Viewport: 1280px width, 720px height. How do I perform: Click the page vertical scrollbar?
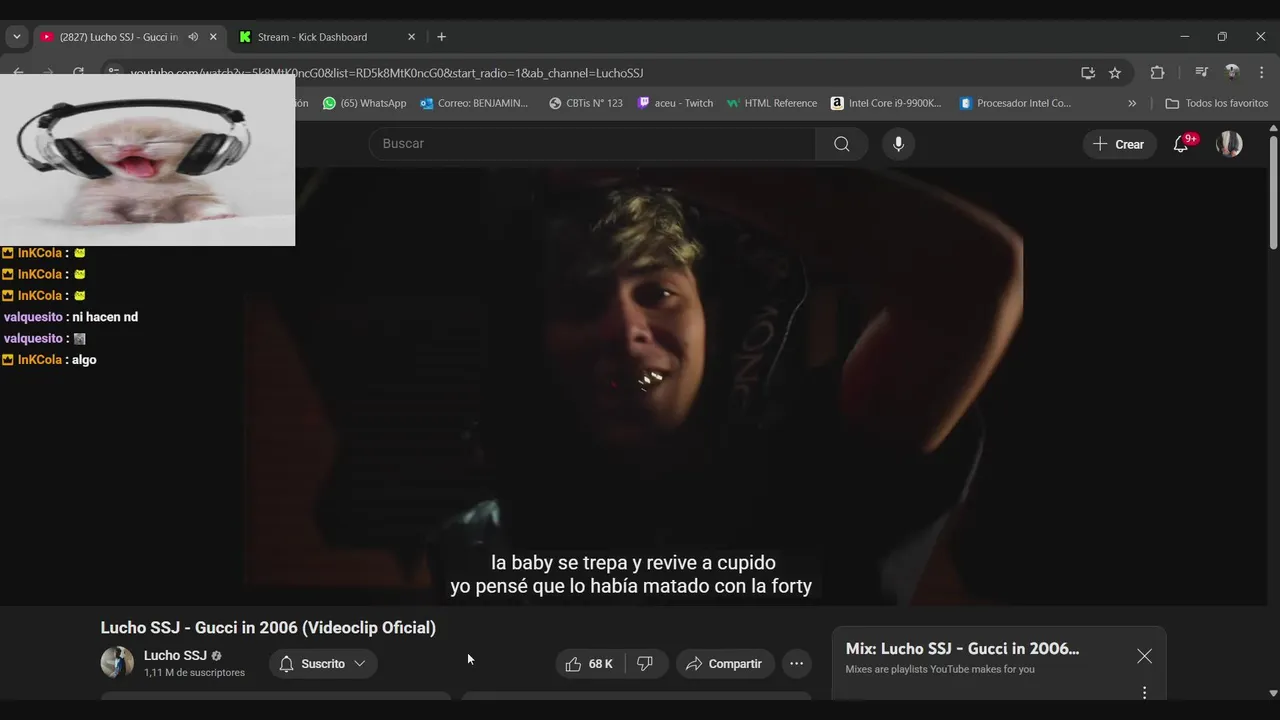coord(1273,193)
